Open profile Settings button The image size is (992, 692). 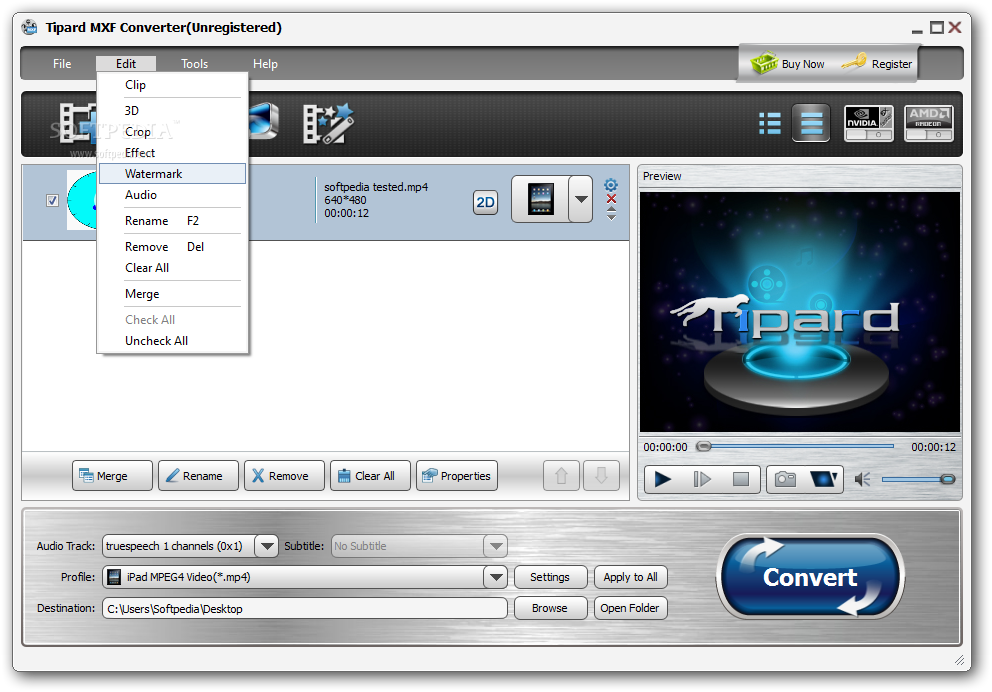tap(550, 577)
